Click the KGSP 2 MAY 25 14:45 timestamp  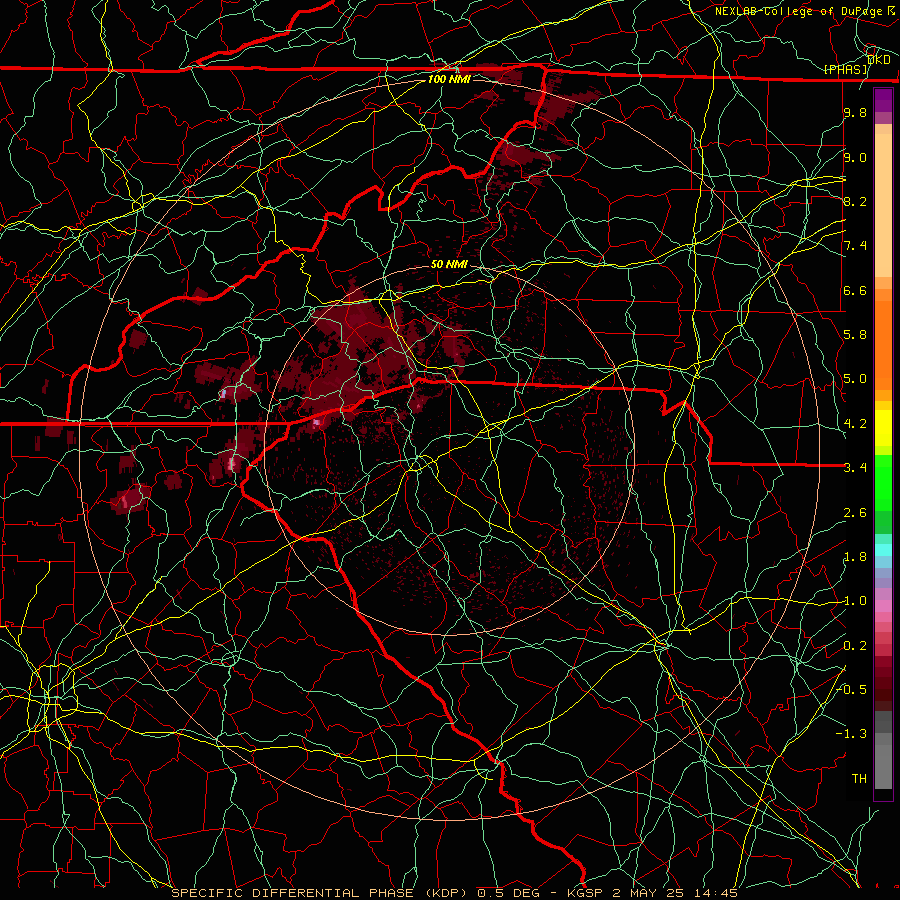coord(653,893)
